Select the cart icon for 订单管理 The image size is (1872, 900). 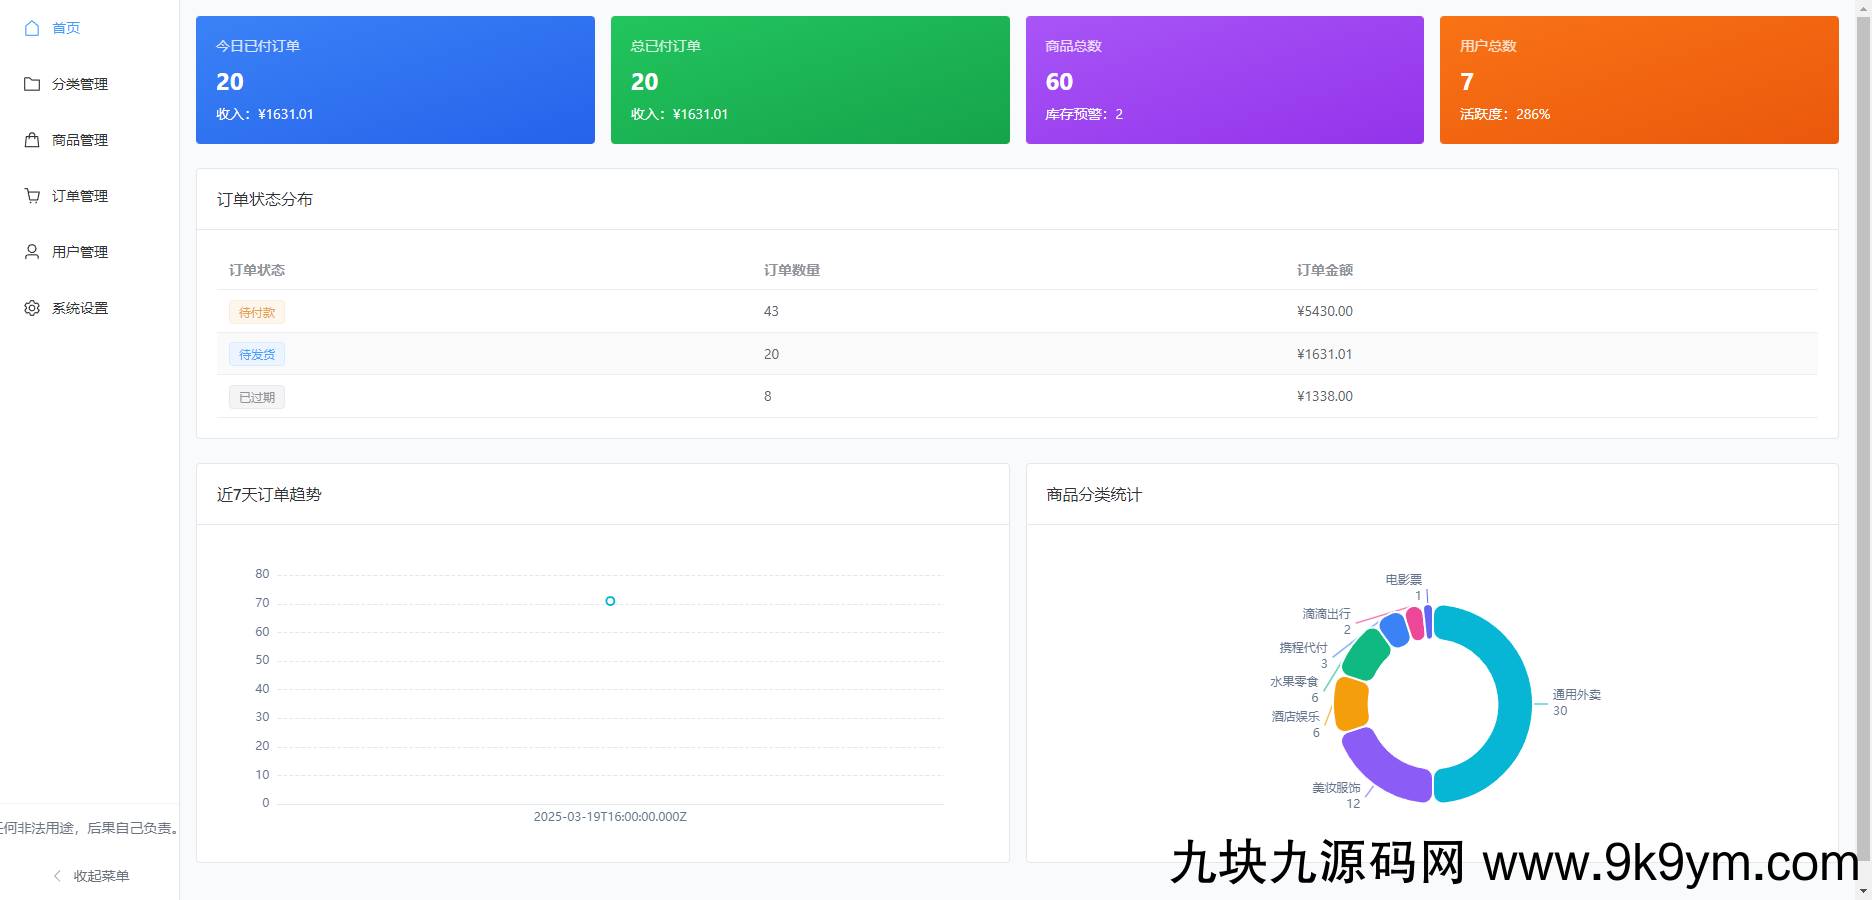pos(31,195)
